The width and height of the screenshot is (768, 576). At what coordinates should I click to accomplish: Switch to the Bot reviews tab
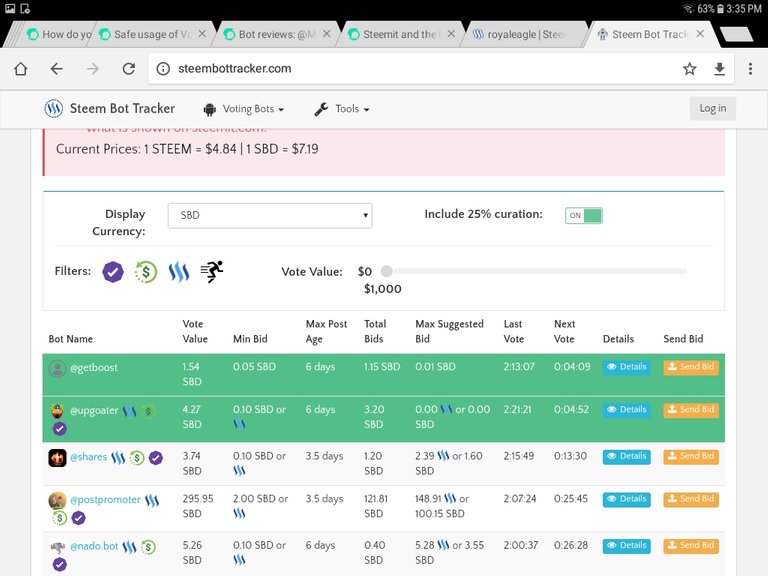pos(275,34)
